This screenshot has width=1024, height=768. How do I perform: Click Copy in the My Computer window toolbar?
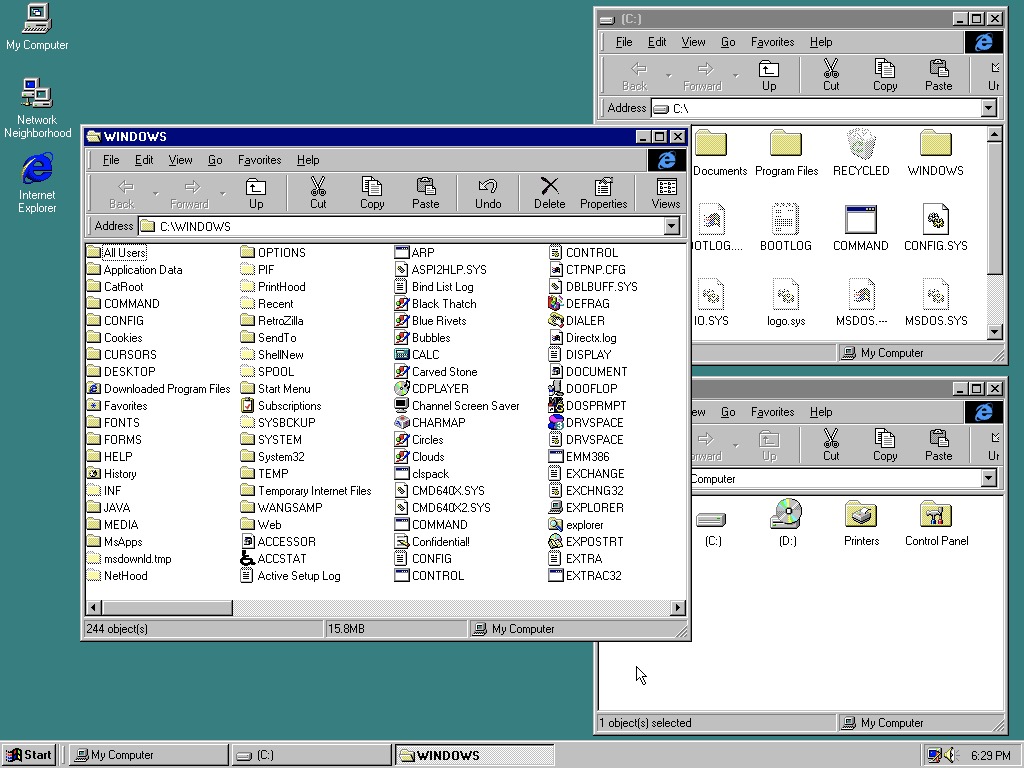pos(886,445)
